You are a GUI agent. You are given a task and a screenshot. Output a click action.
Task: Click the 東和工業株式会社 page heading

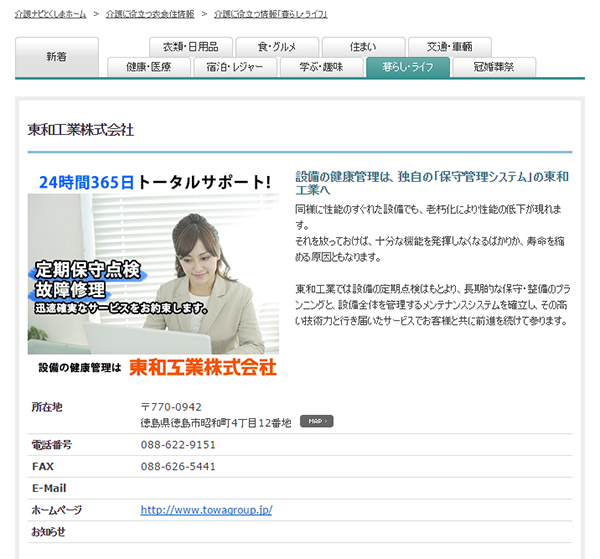click(x=81, y=130)
